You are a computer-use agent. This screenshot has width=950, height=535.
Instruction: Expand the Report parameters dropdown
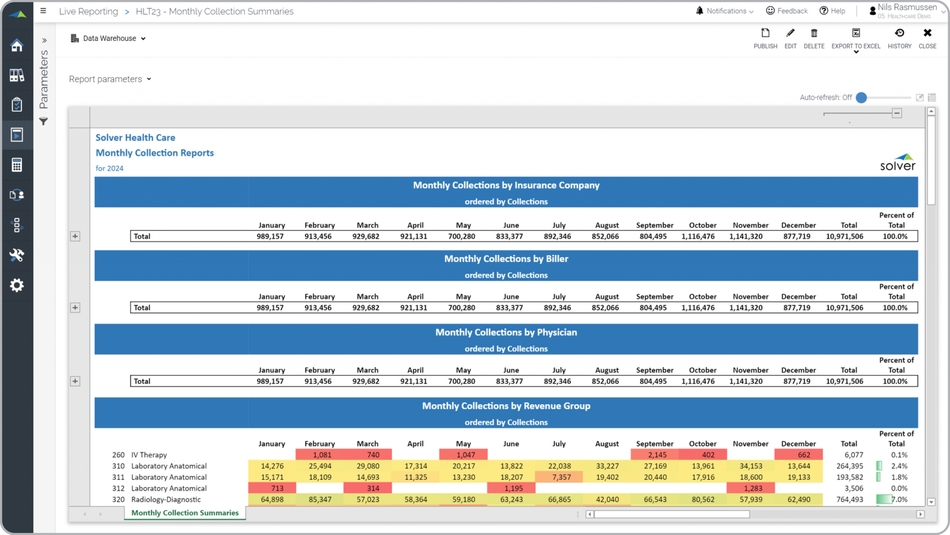pos(110,79)
